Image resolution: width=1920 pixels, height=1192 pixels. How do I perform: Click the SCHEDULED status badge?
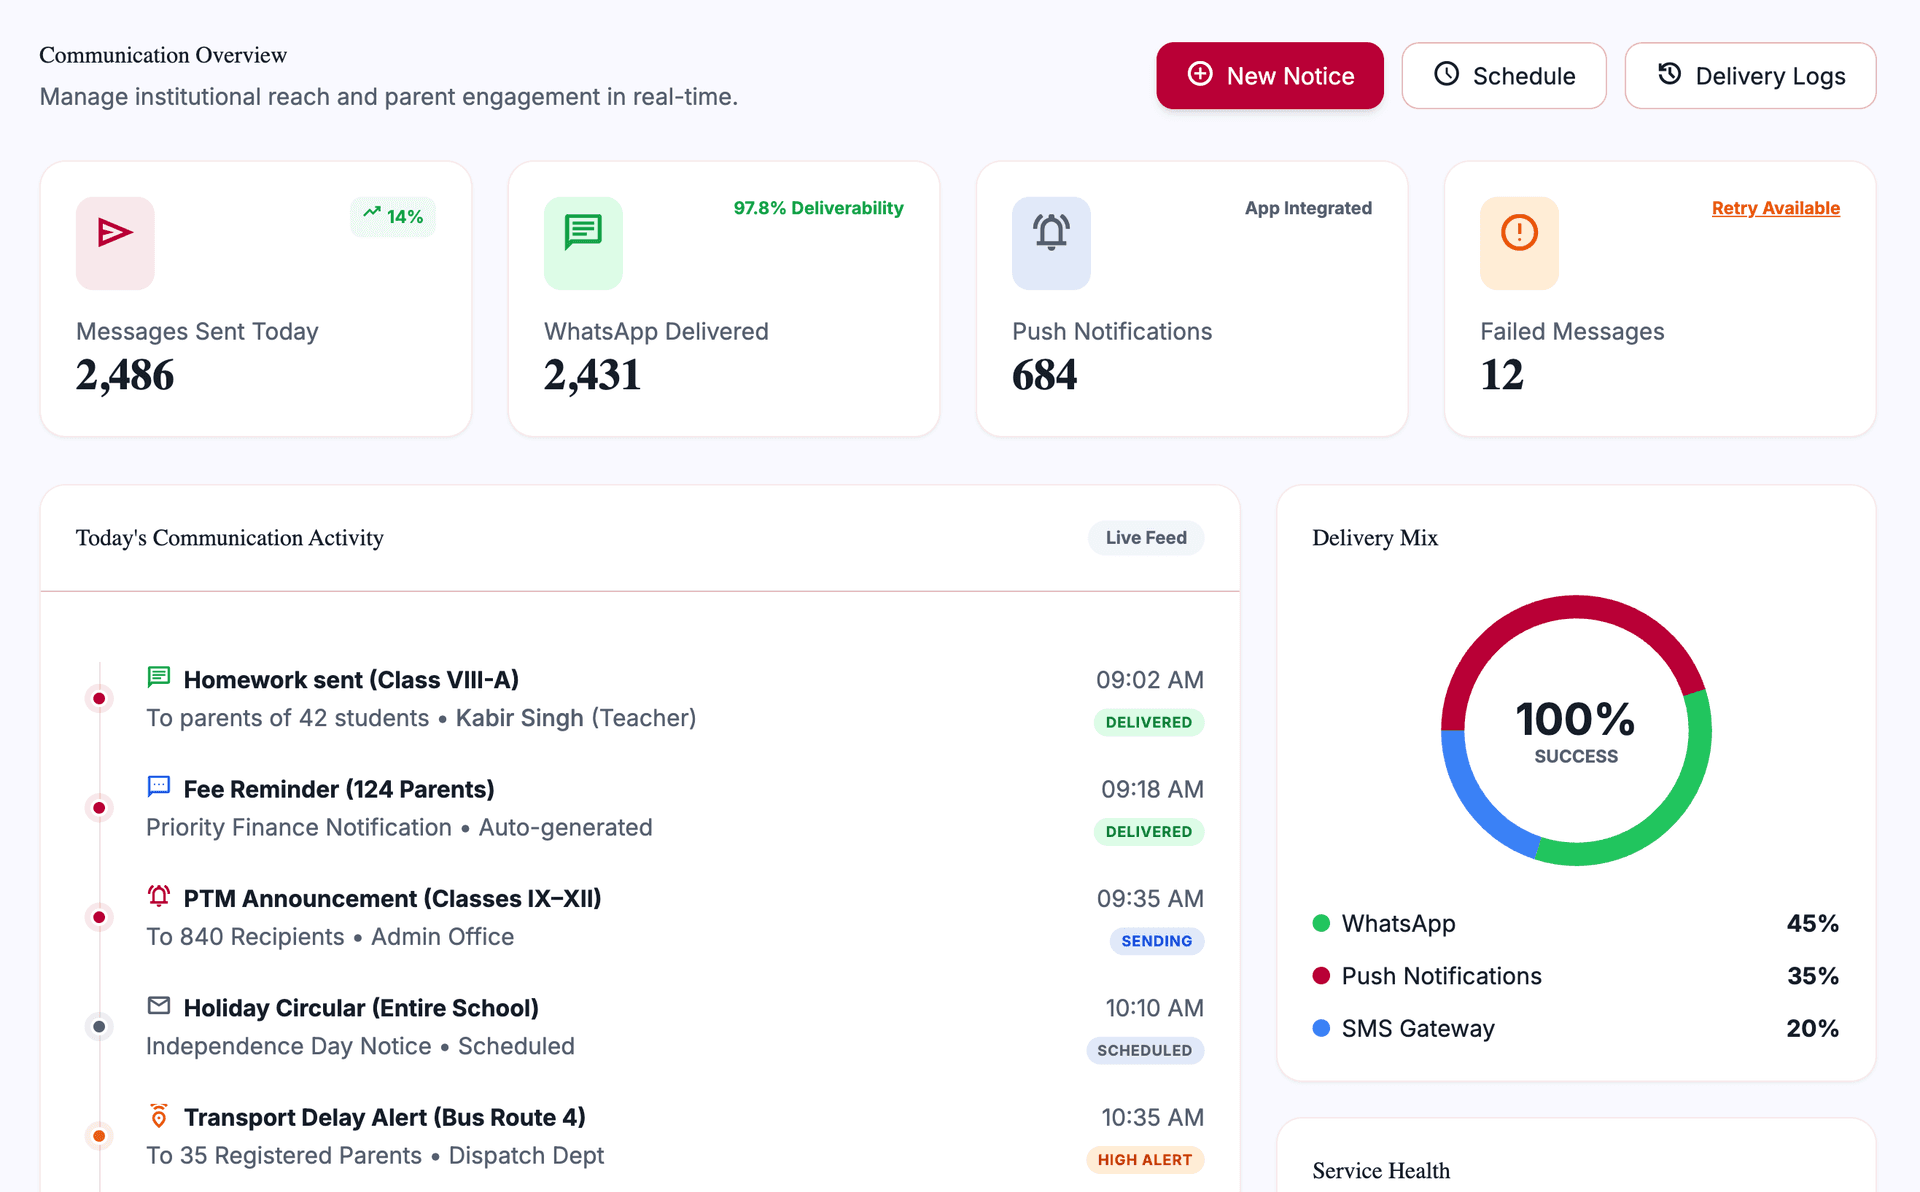1145,1050
